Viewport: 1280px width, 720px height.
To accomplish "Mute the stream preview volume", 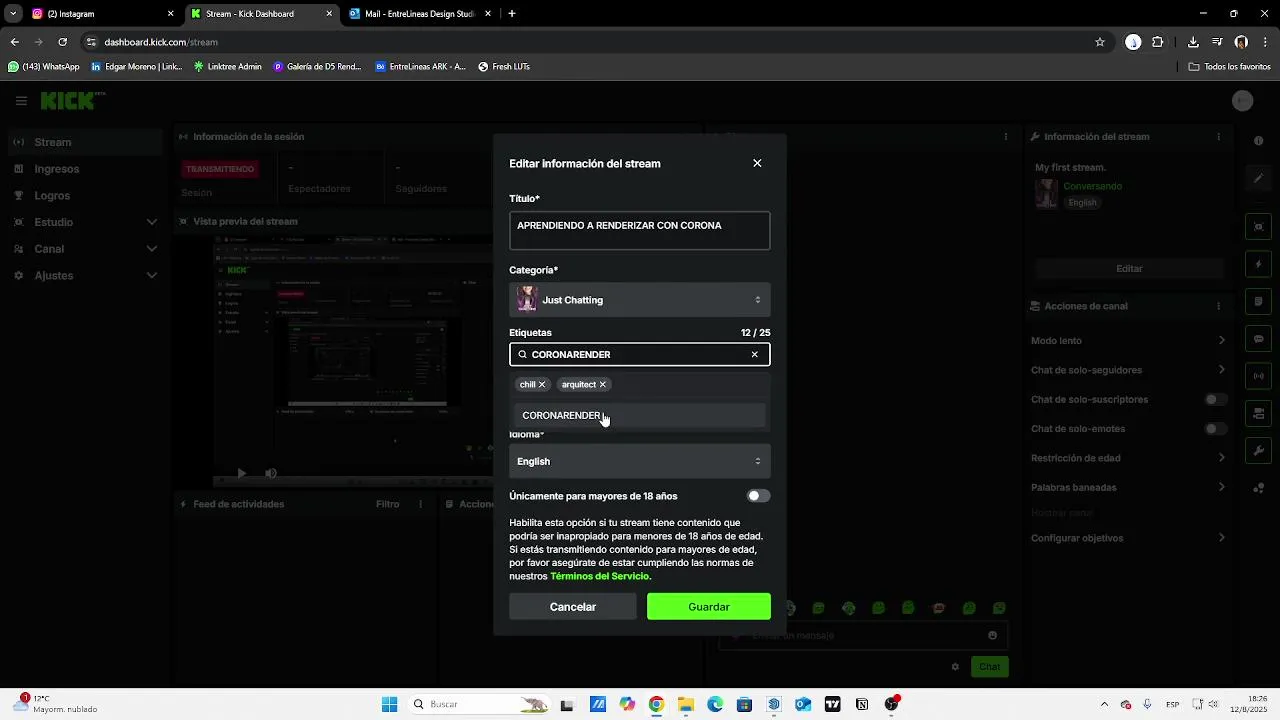I will pos(271,473).
